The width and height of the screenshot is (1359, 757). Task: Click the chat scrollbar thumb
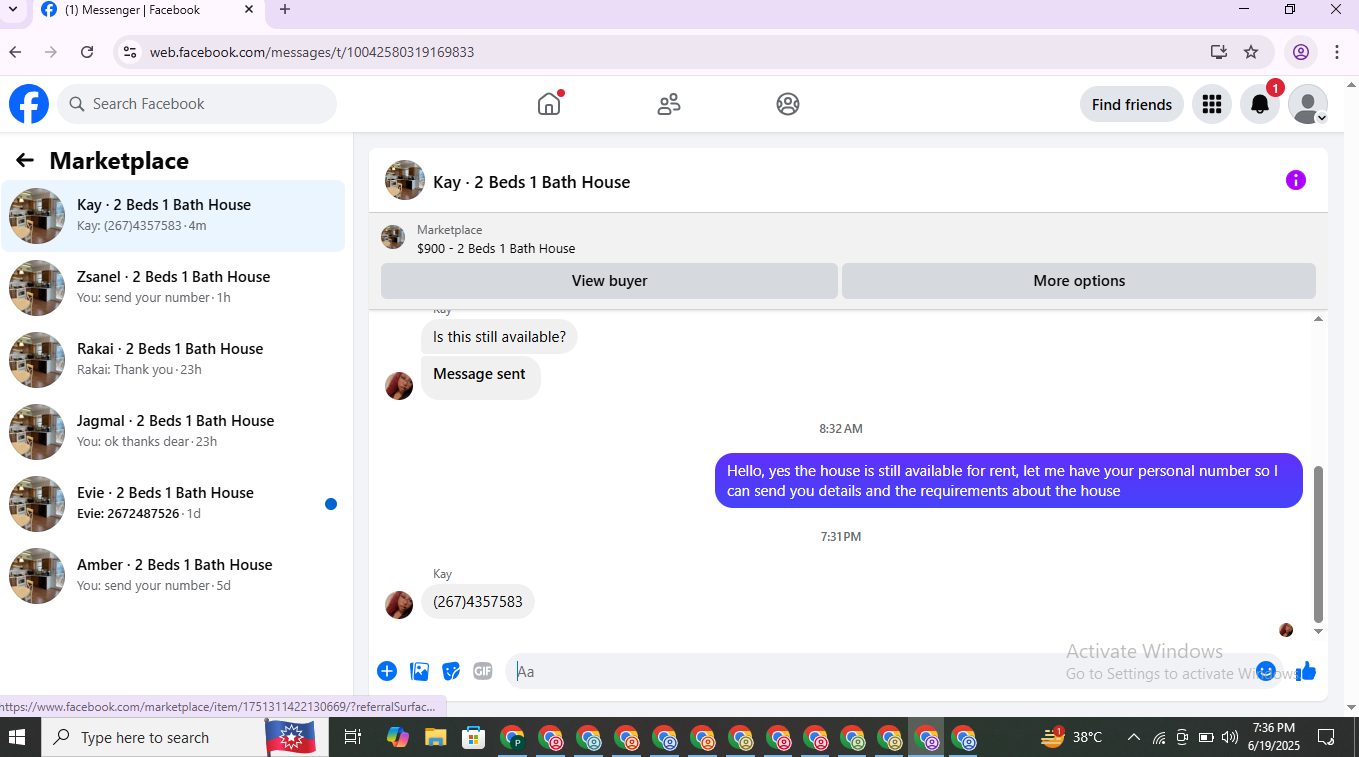[1318, 544]
